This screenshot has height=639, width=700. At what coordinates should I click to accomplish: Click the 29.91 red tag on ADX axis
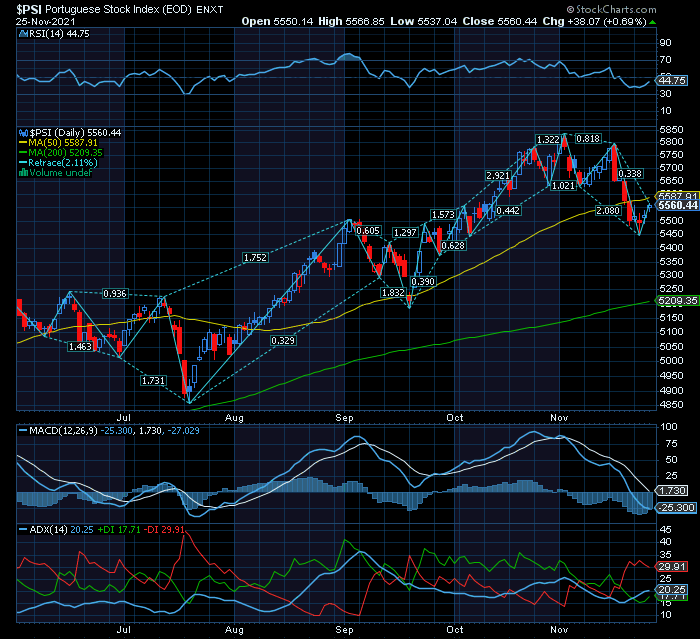pyautogui.click(x=672, y=567)
